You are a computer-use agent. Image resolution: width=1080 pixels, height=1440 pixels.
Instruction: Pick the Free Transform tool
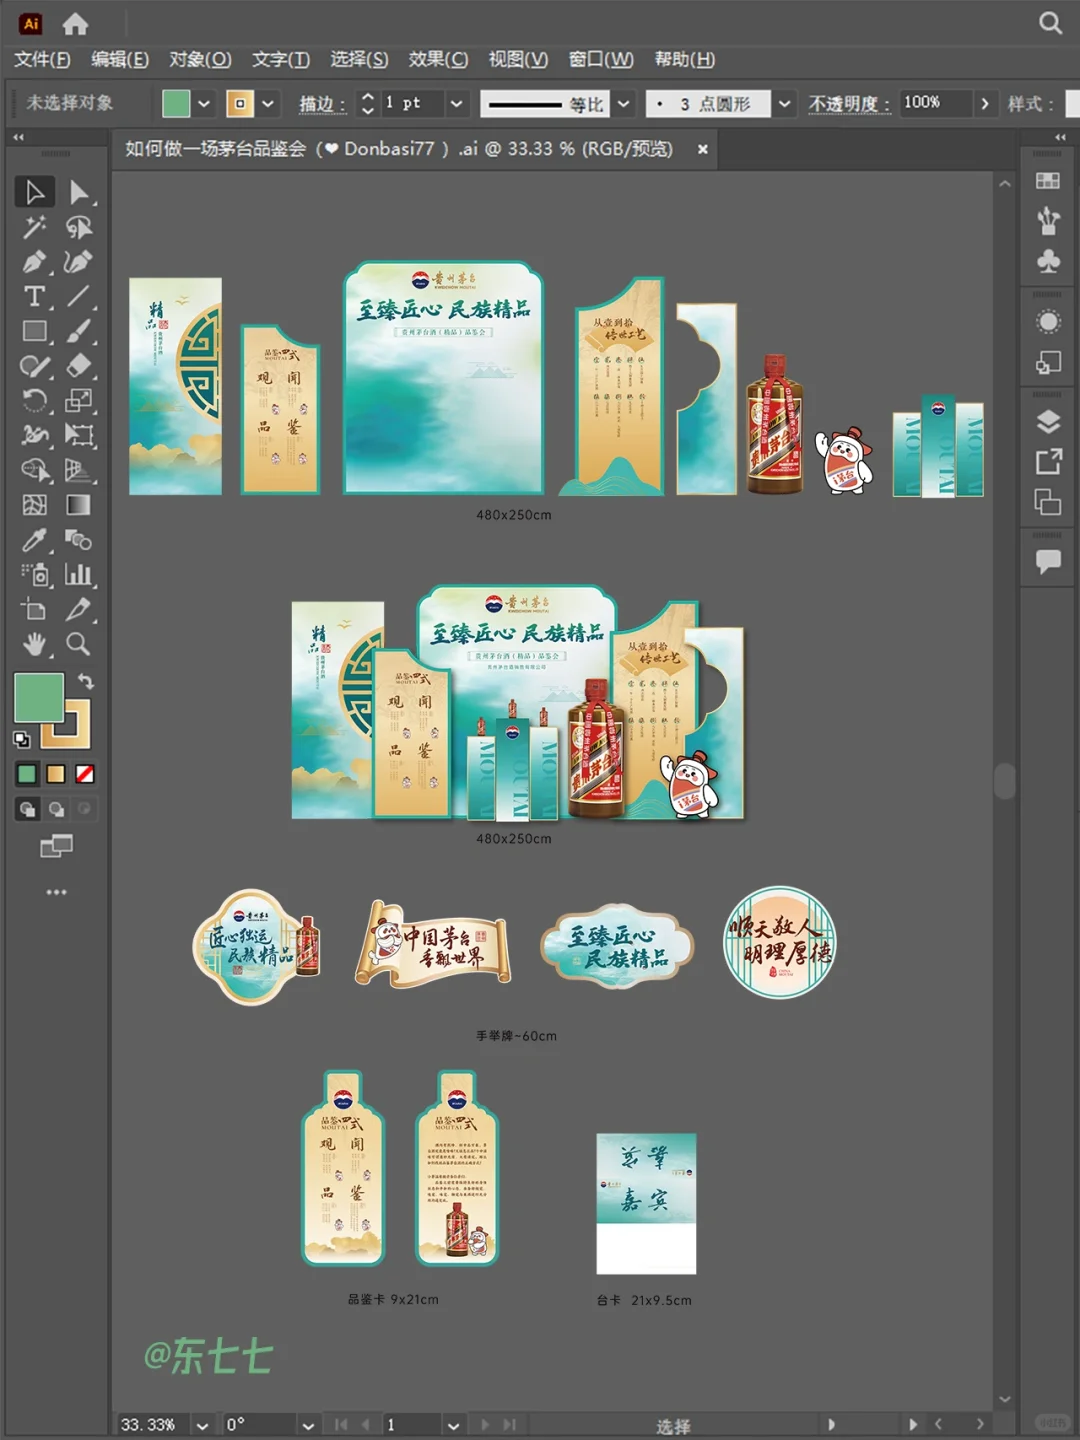(78, 435)
